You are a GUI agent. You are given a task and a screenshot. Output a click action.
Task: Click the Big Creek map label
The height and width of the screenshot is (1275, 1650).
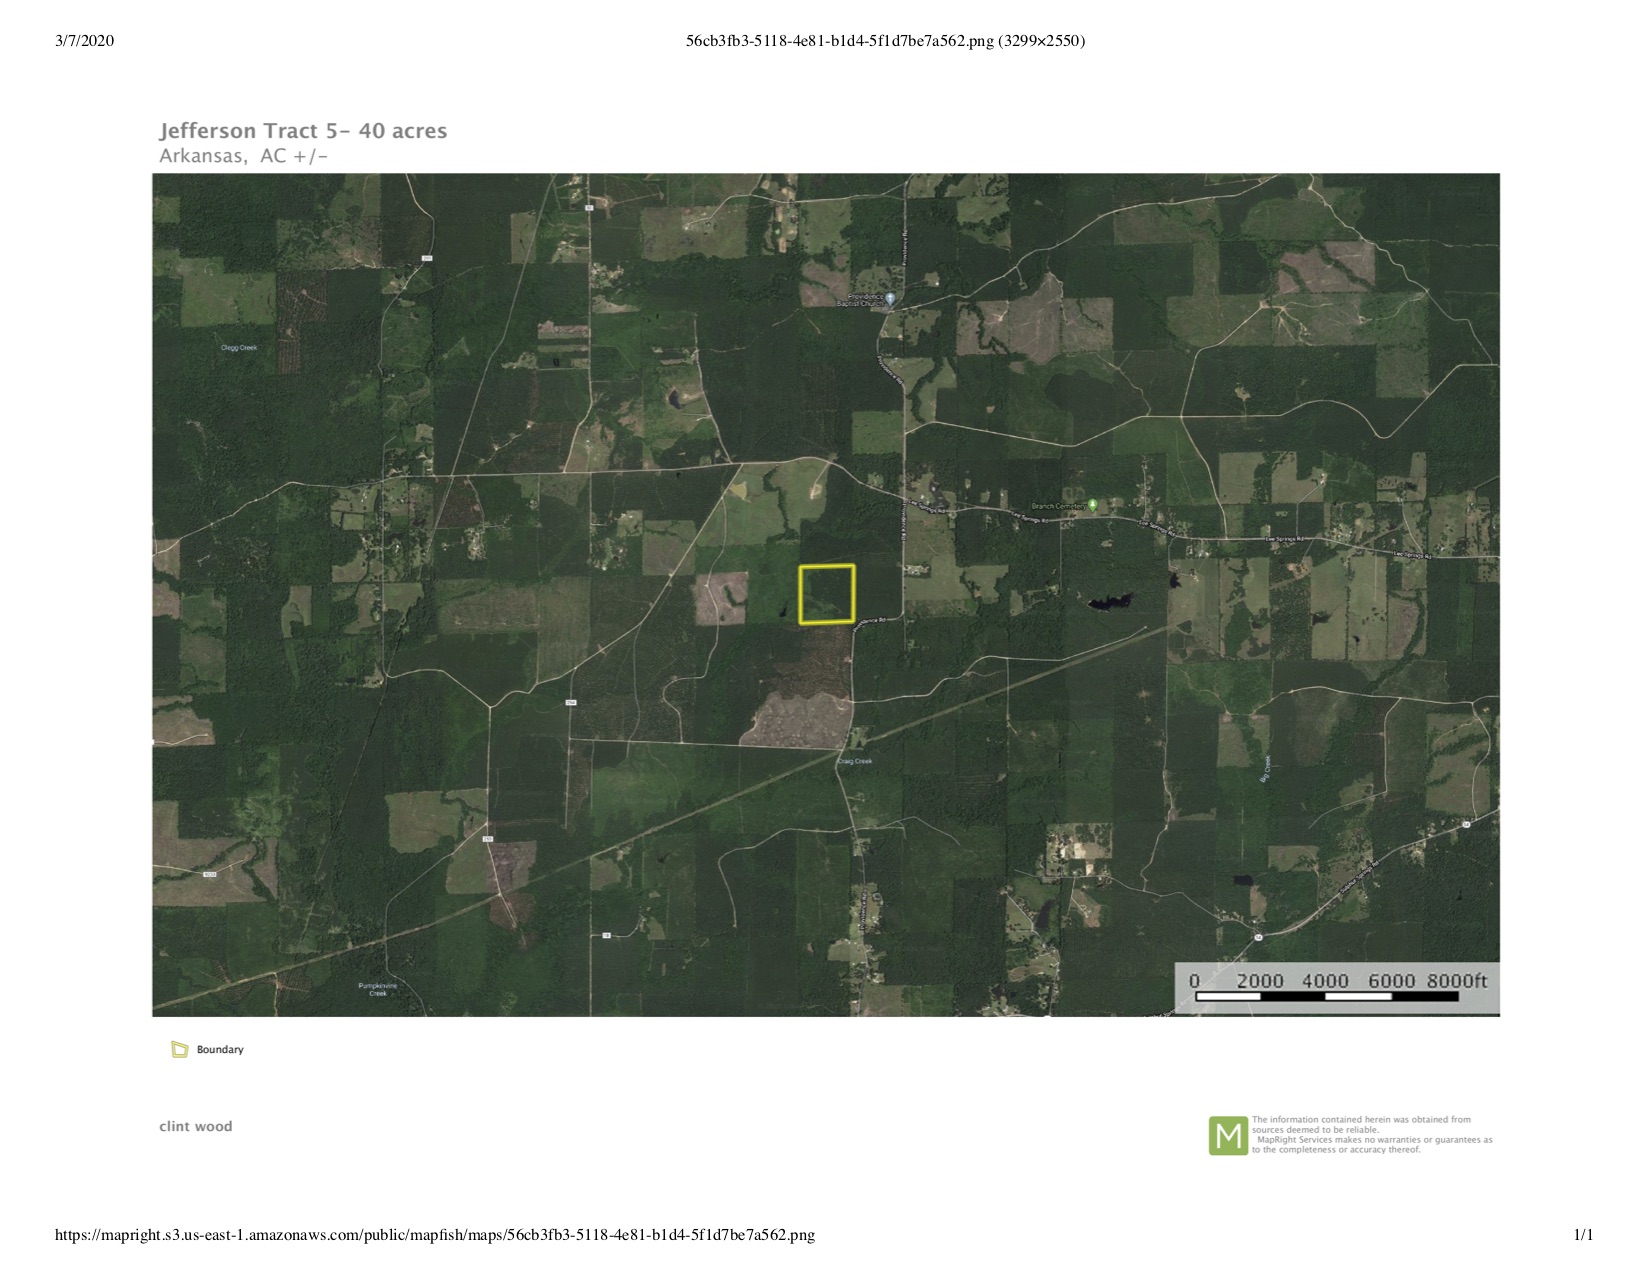click(1265, 768)
